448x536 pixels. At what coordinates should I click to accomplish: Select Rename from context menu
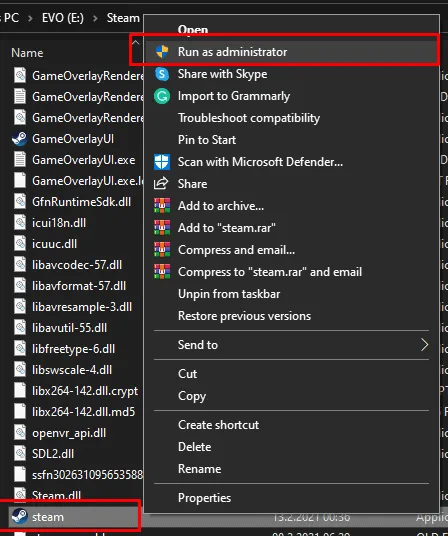[x=292, y=469]
